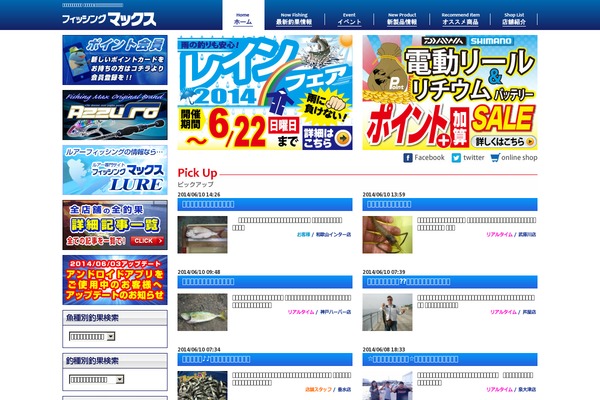
Task: Open the Home ホーム tab
Action: pyautogui.click(x=243, y=15)
